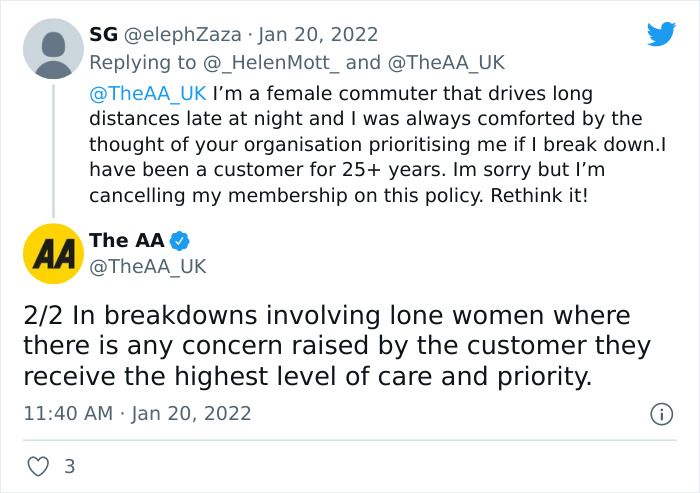Viewport: 700px width, 493px height.
Task: Click @TheAA_UK in the Replying to line
Action: pos(446,62)
